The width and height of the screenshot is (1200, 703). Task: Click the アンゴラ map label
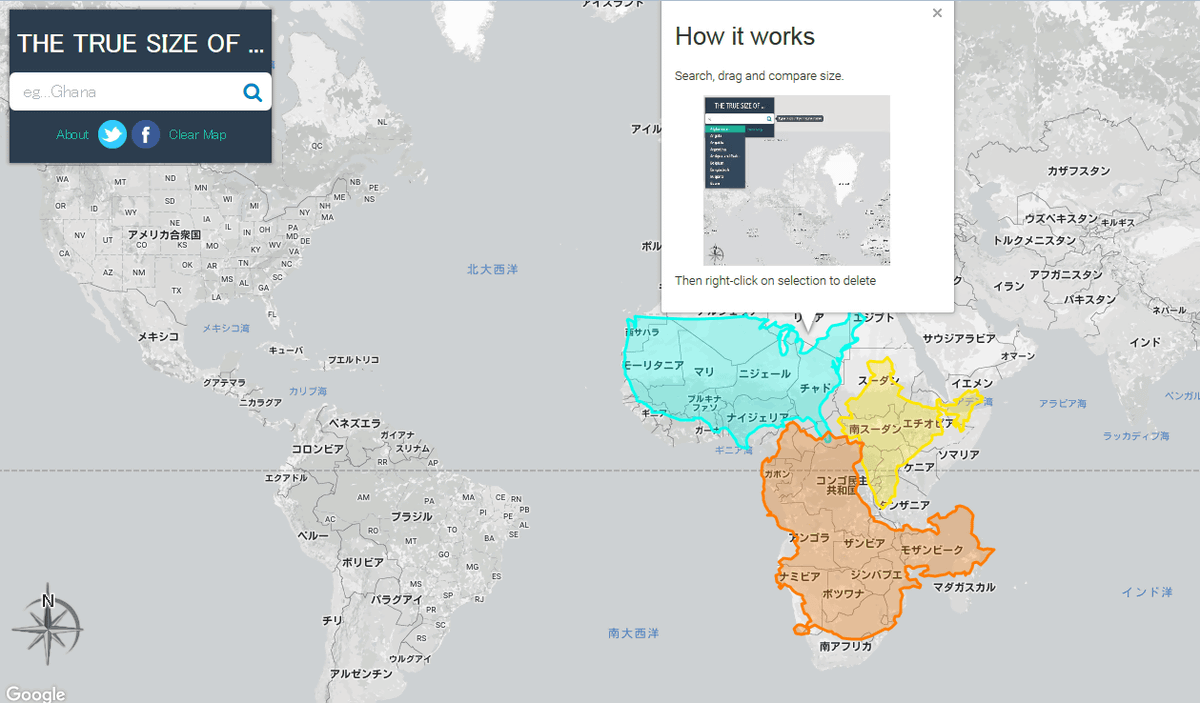click(x=810, y=538)
